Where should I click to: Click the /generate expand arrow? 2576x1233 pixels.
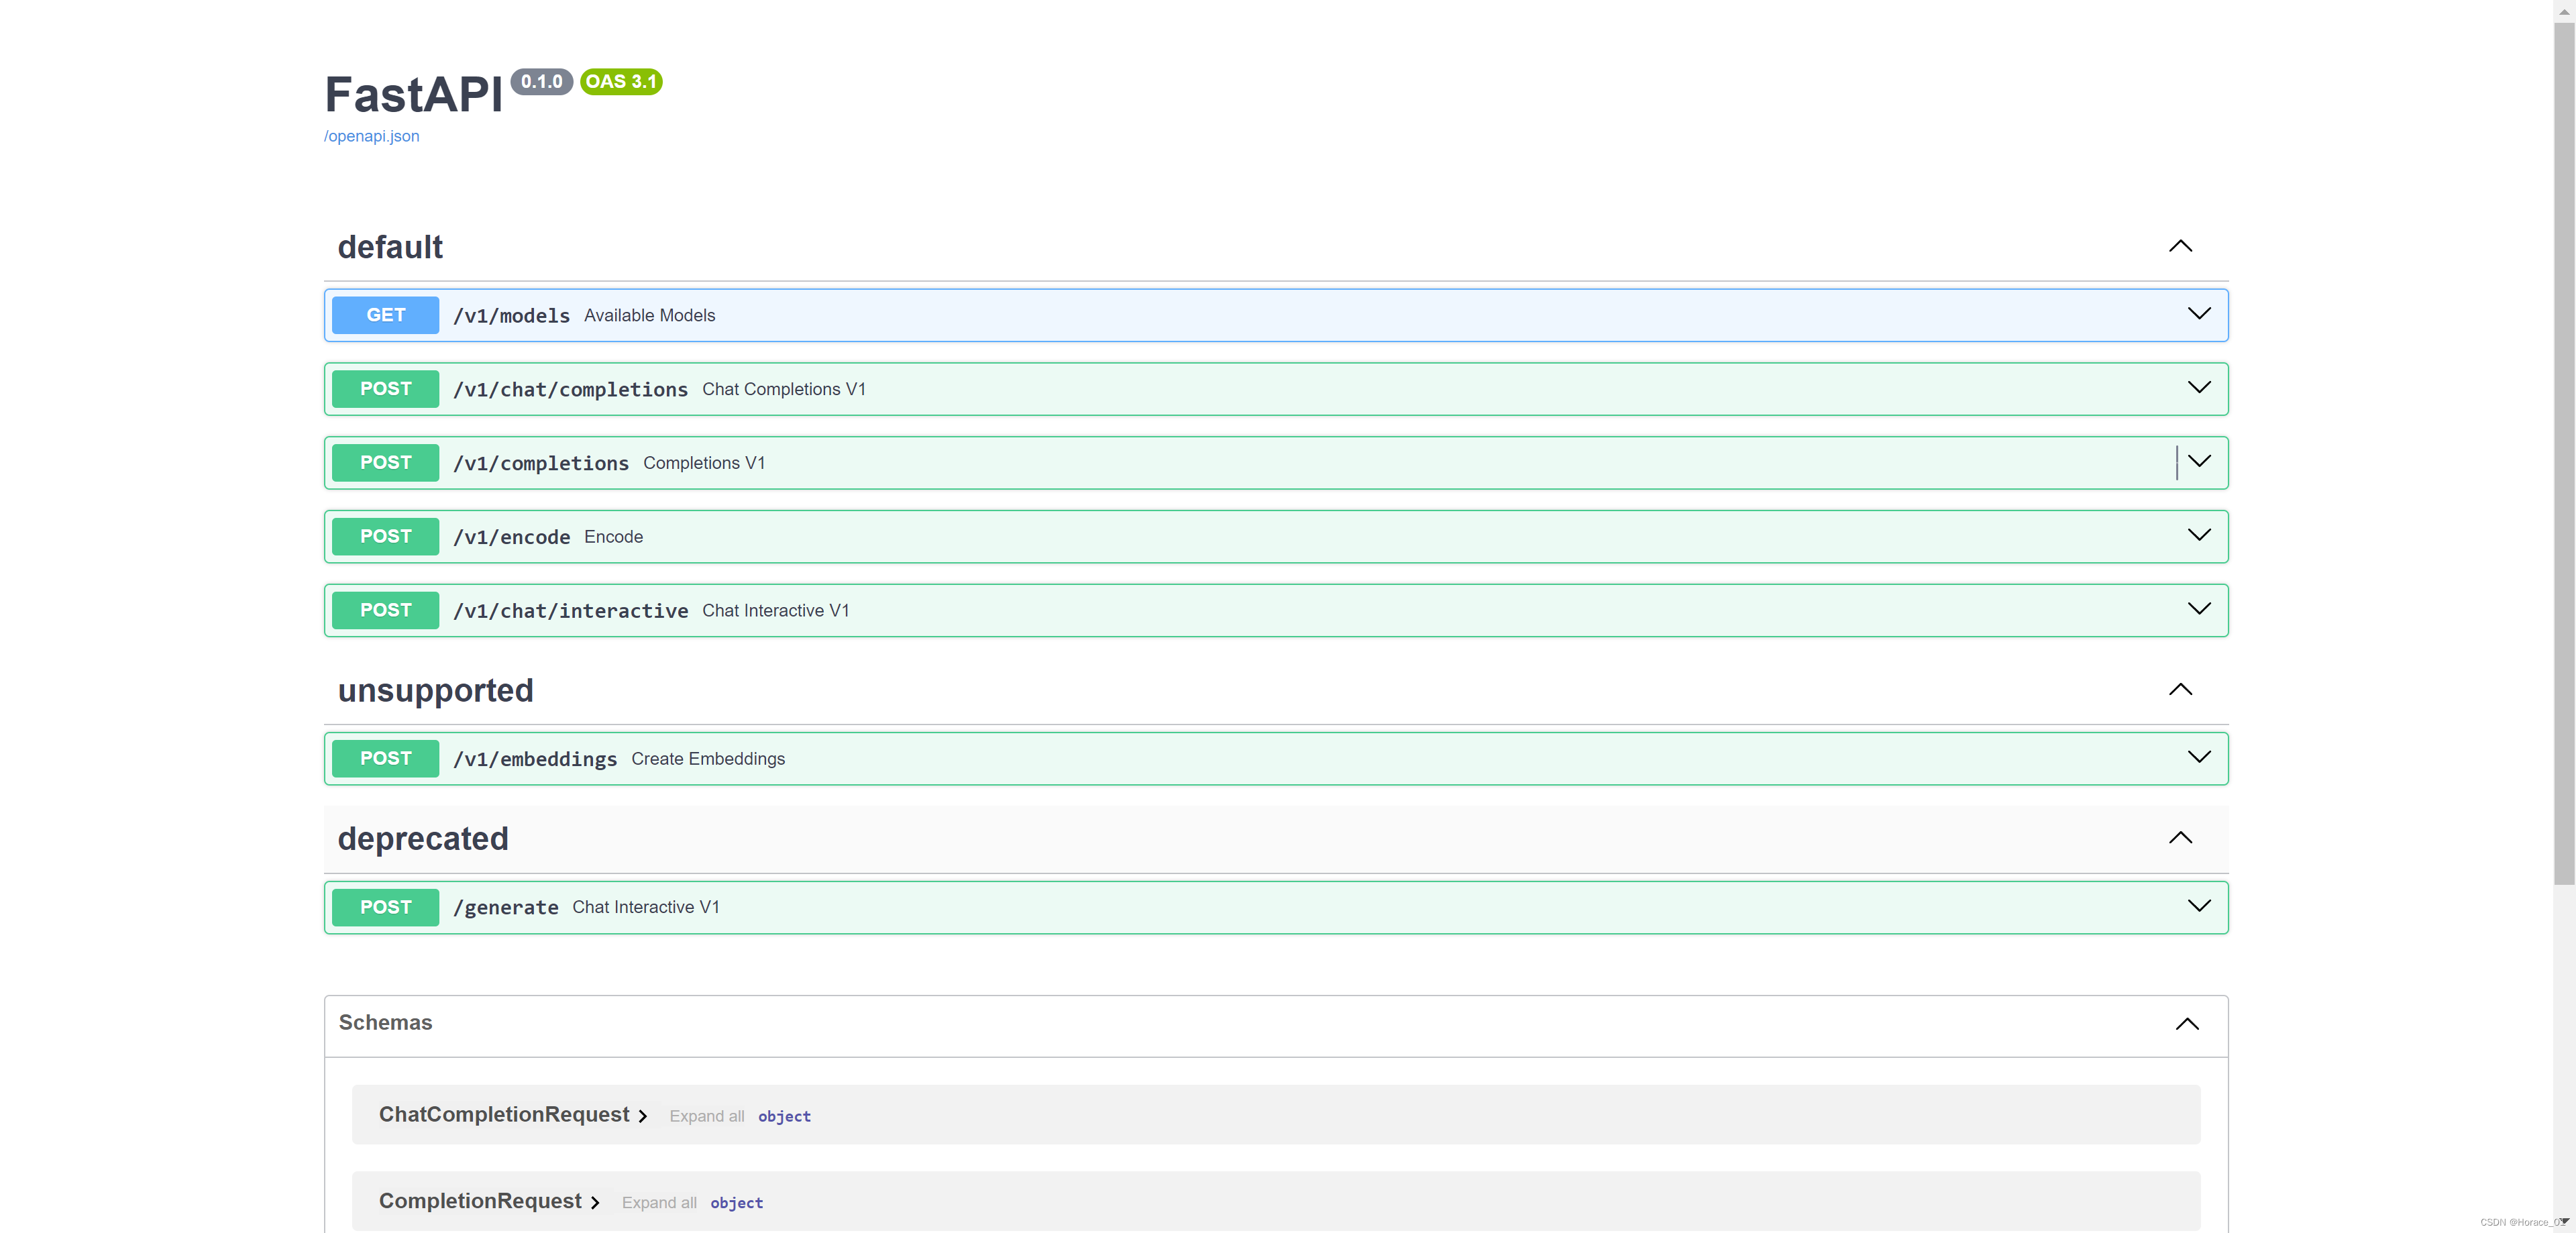coord(2199,906)
